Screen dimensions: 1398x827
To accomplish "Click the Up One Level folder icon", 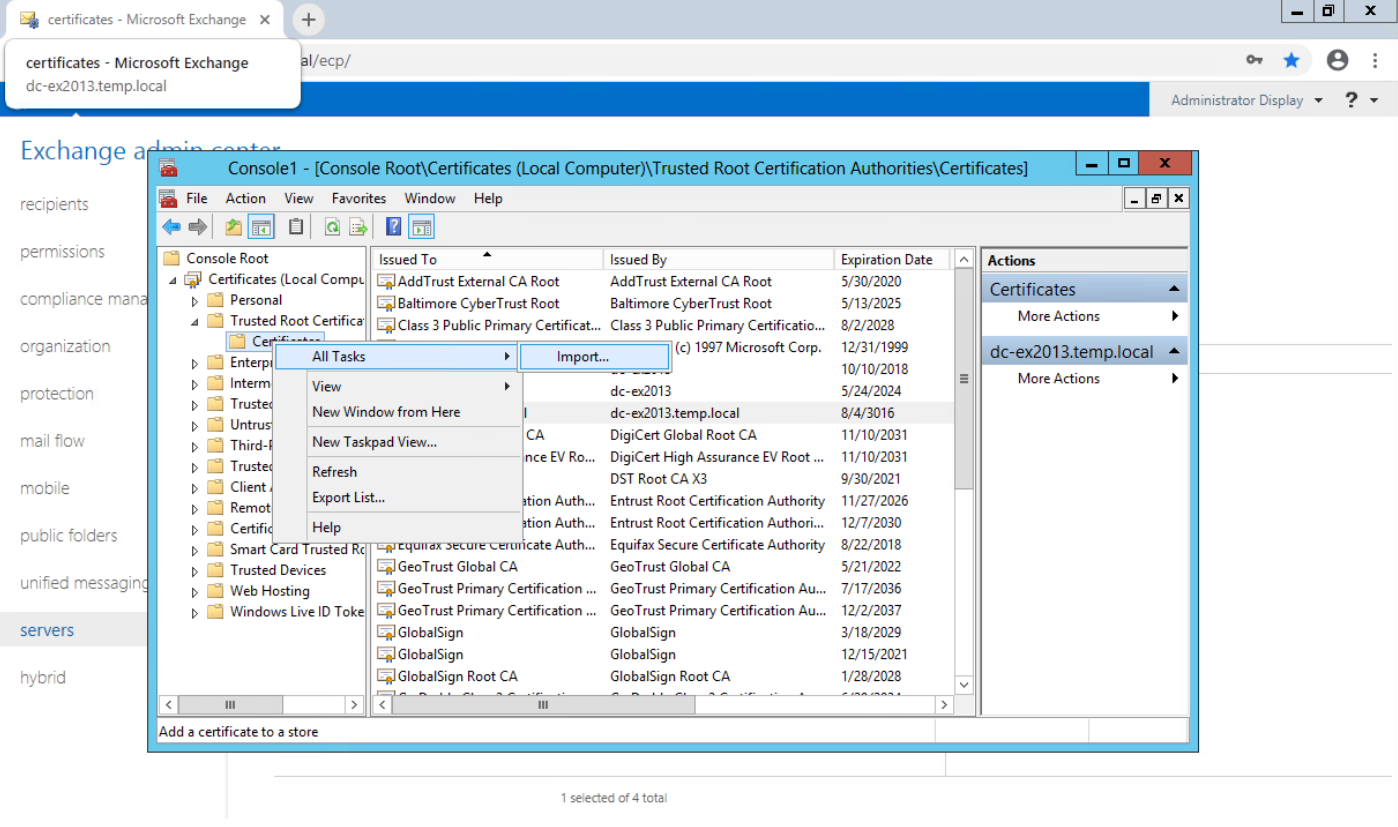I will pos(233,227).
